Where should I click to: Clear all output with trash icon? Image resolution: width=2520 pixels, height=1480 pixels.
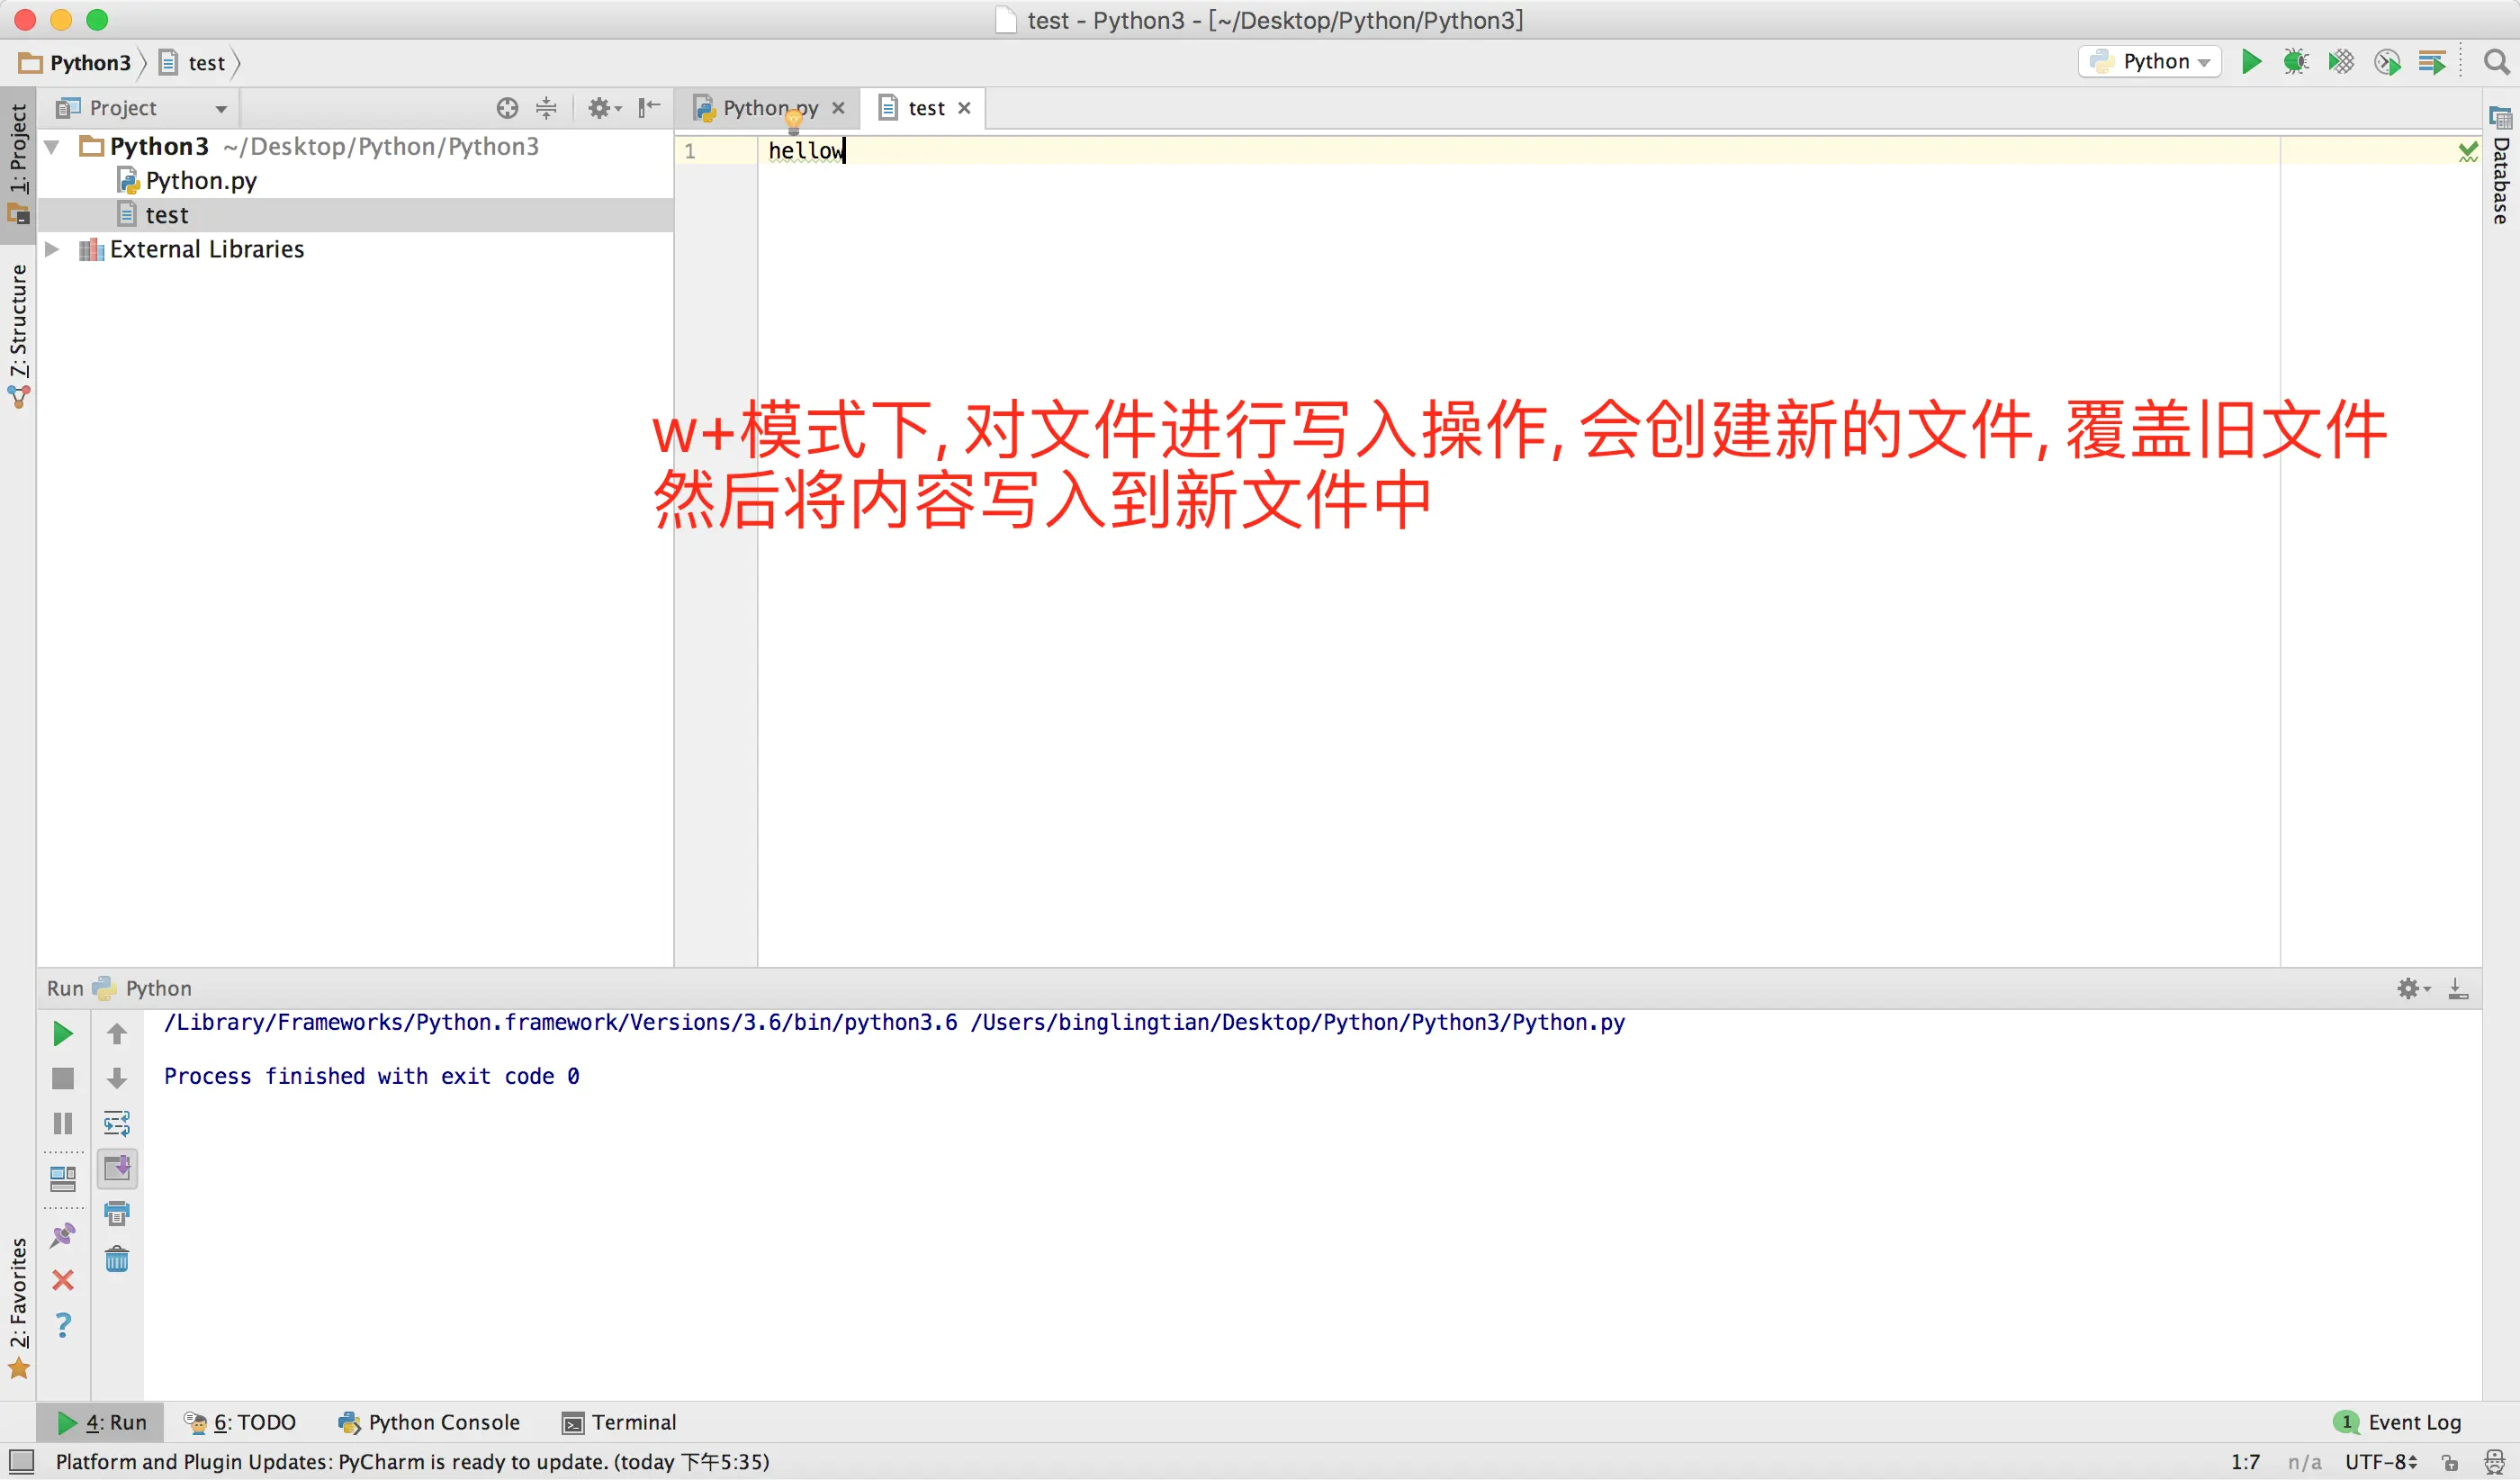coord(117,1258)
